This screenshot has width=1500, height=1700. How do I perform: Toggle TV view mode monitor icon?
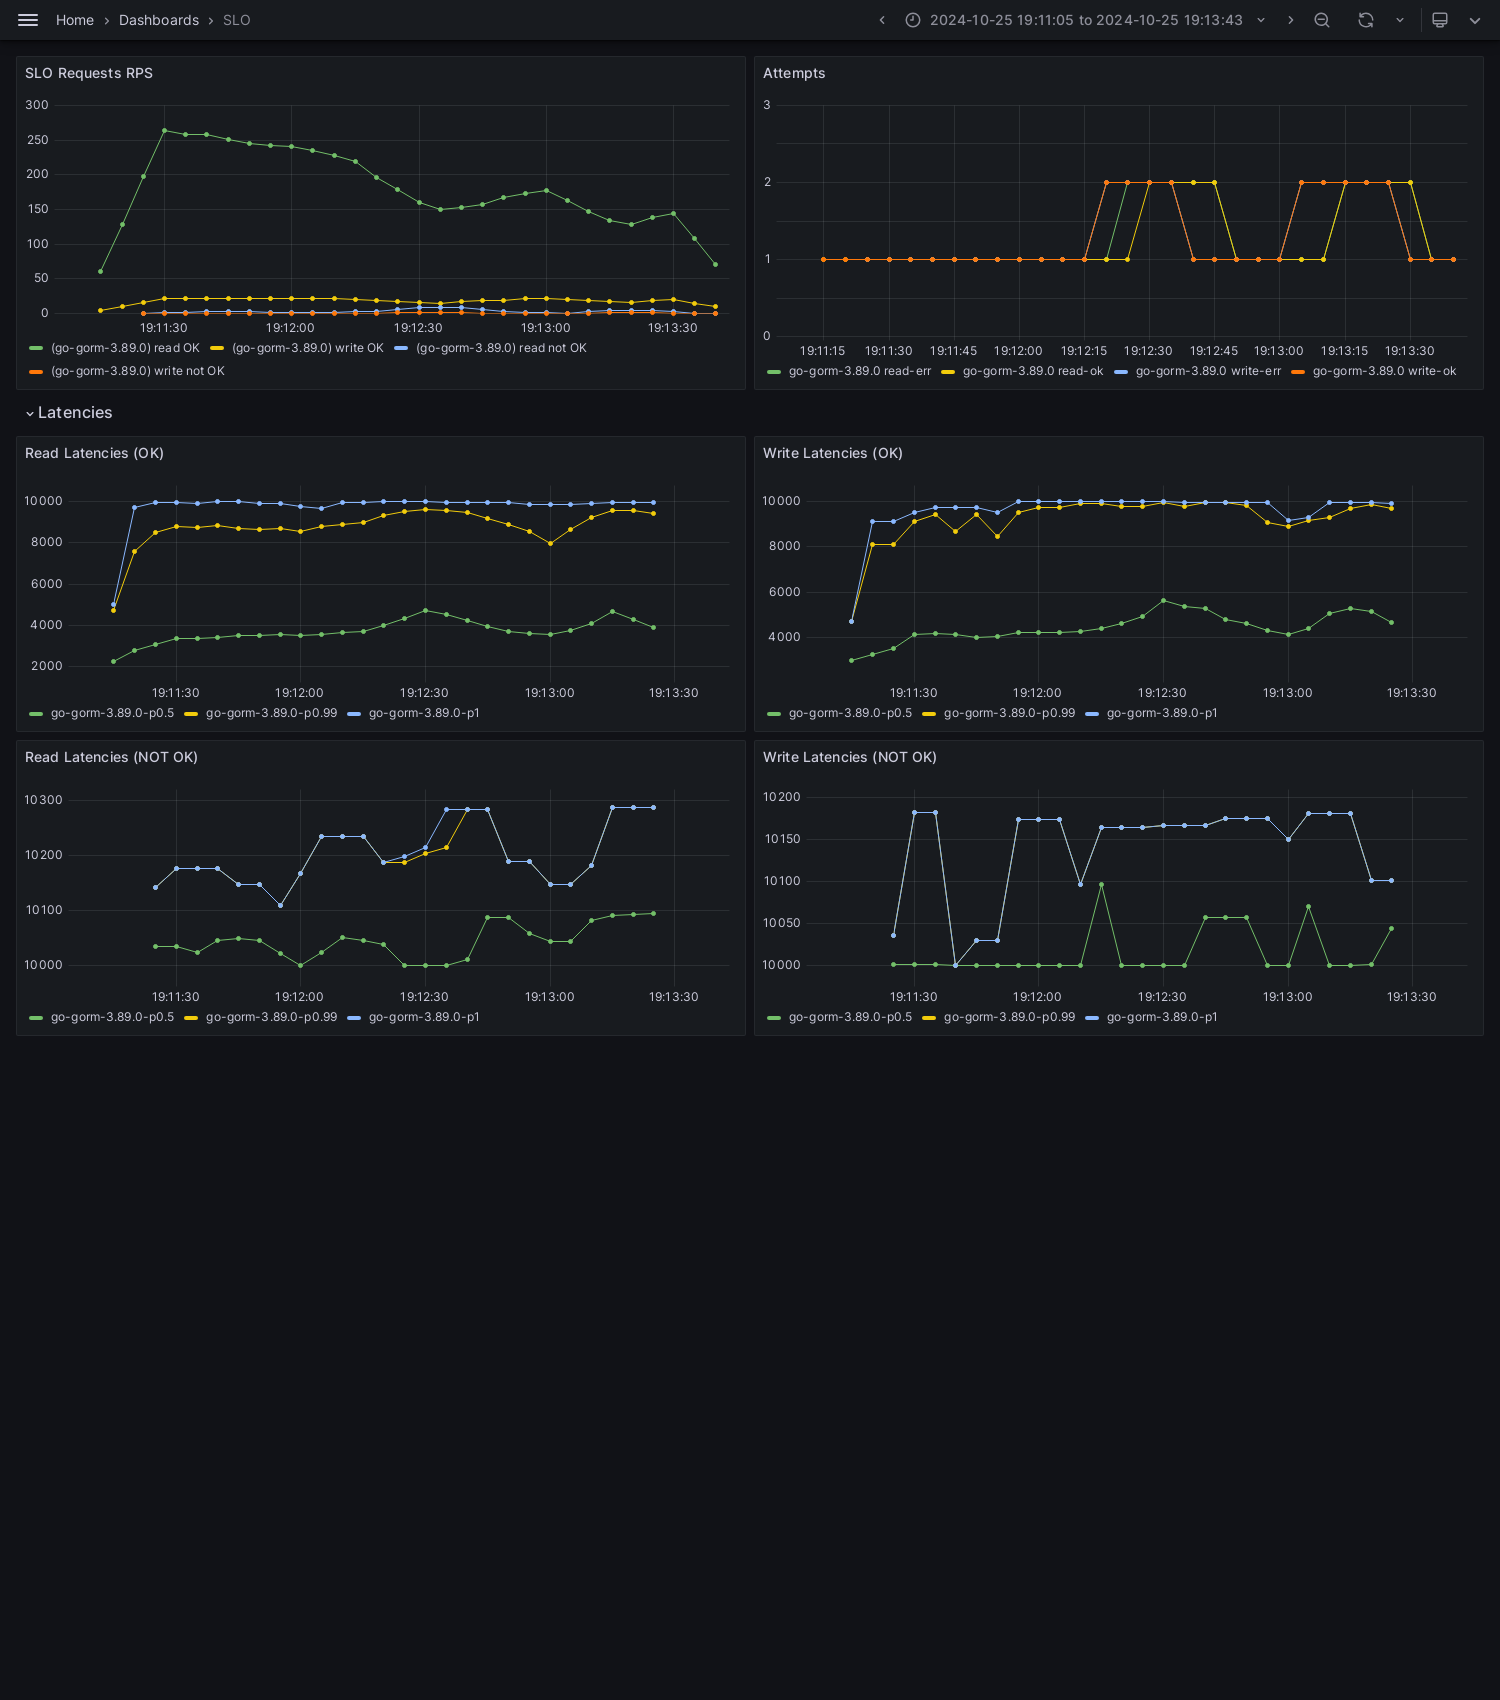pos(1440,20)
